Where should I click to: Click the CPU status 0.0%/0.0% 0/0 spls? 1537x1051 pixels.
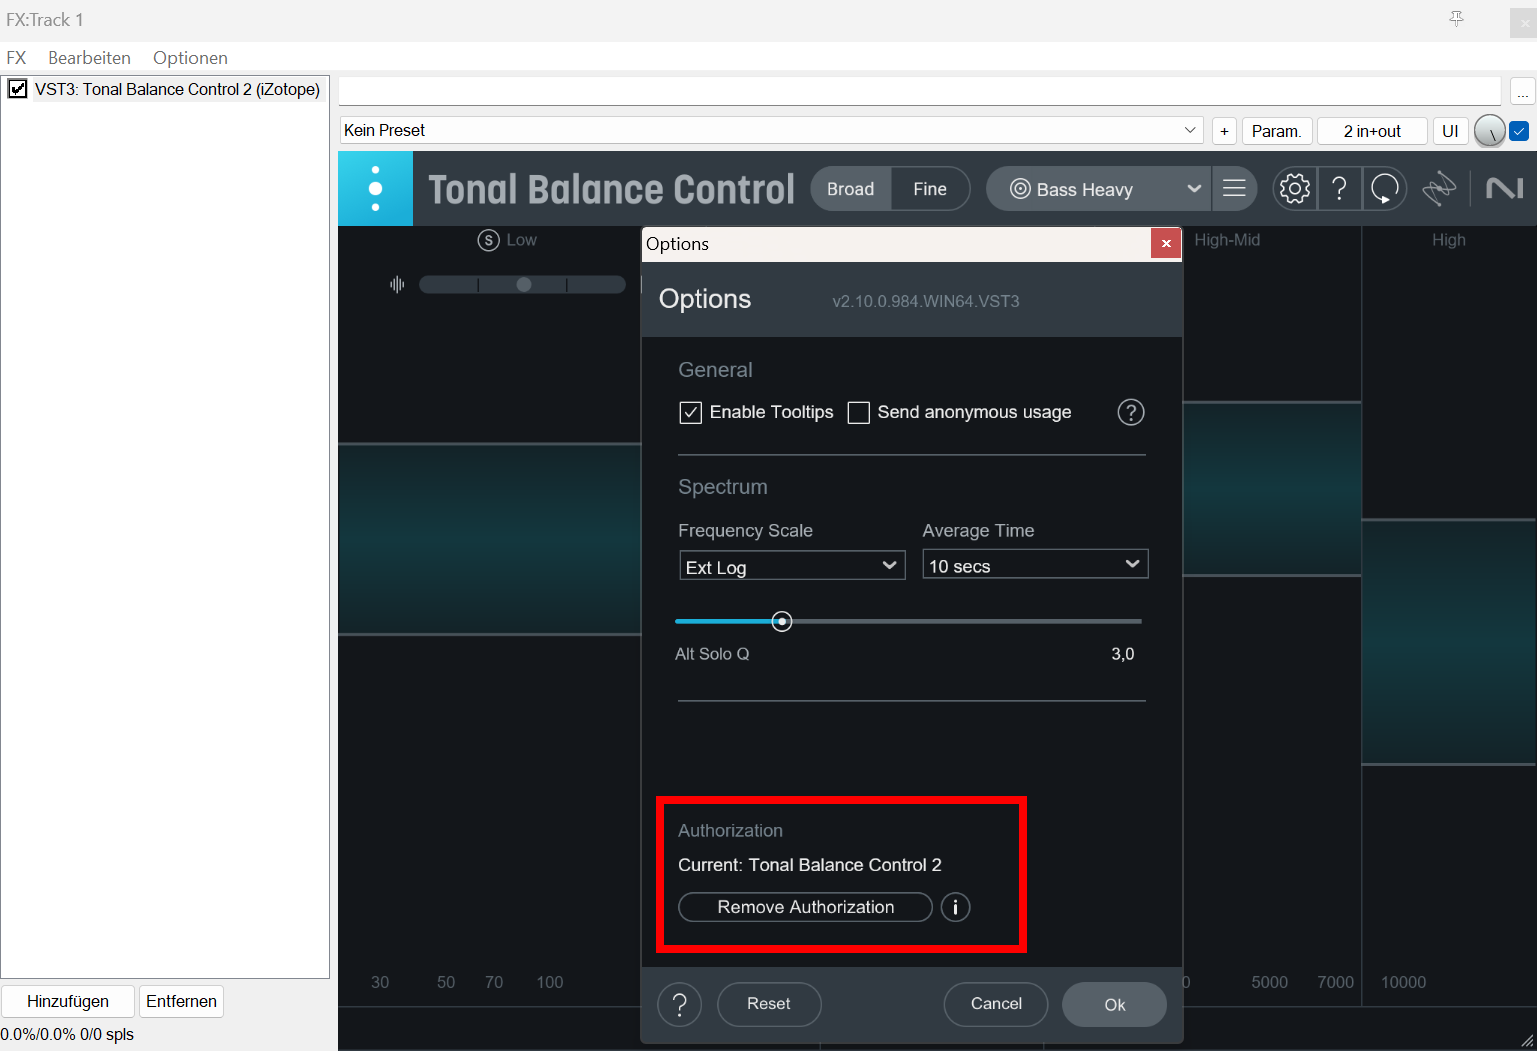67,1034
